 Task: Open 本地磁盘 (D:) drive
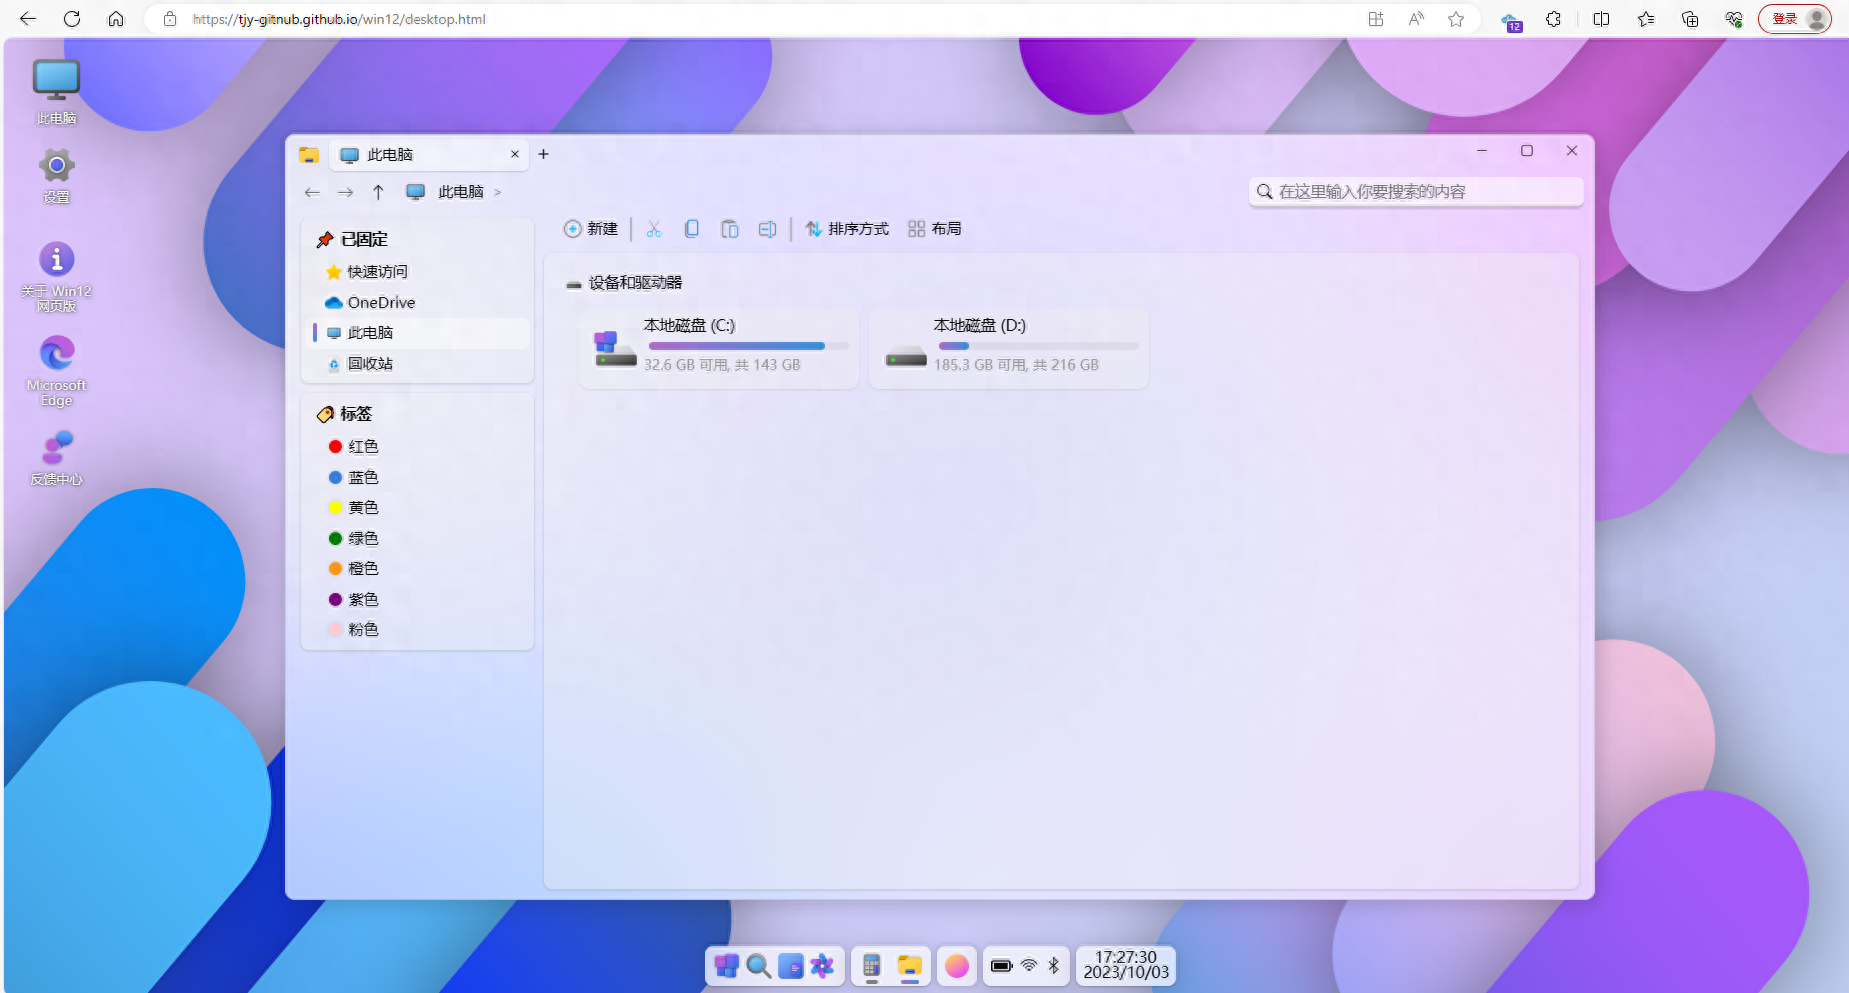(x=1009, y=348)
